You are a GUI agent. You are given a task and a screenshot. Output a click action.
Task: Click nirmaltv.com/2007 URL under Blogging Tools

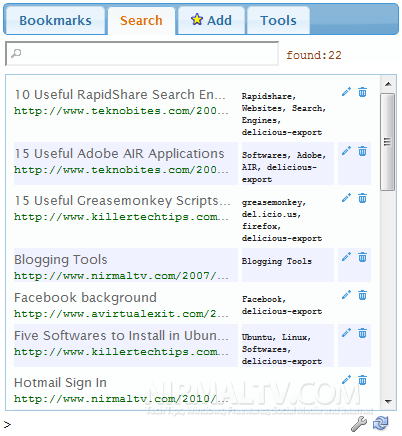coord(121,276)
